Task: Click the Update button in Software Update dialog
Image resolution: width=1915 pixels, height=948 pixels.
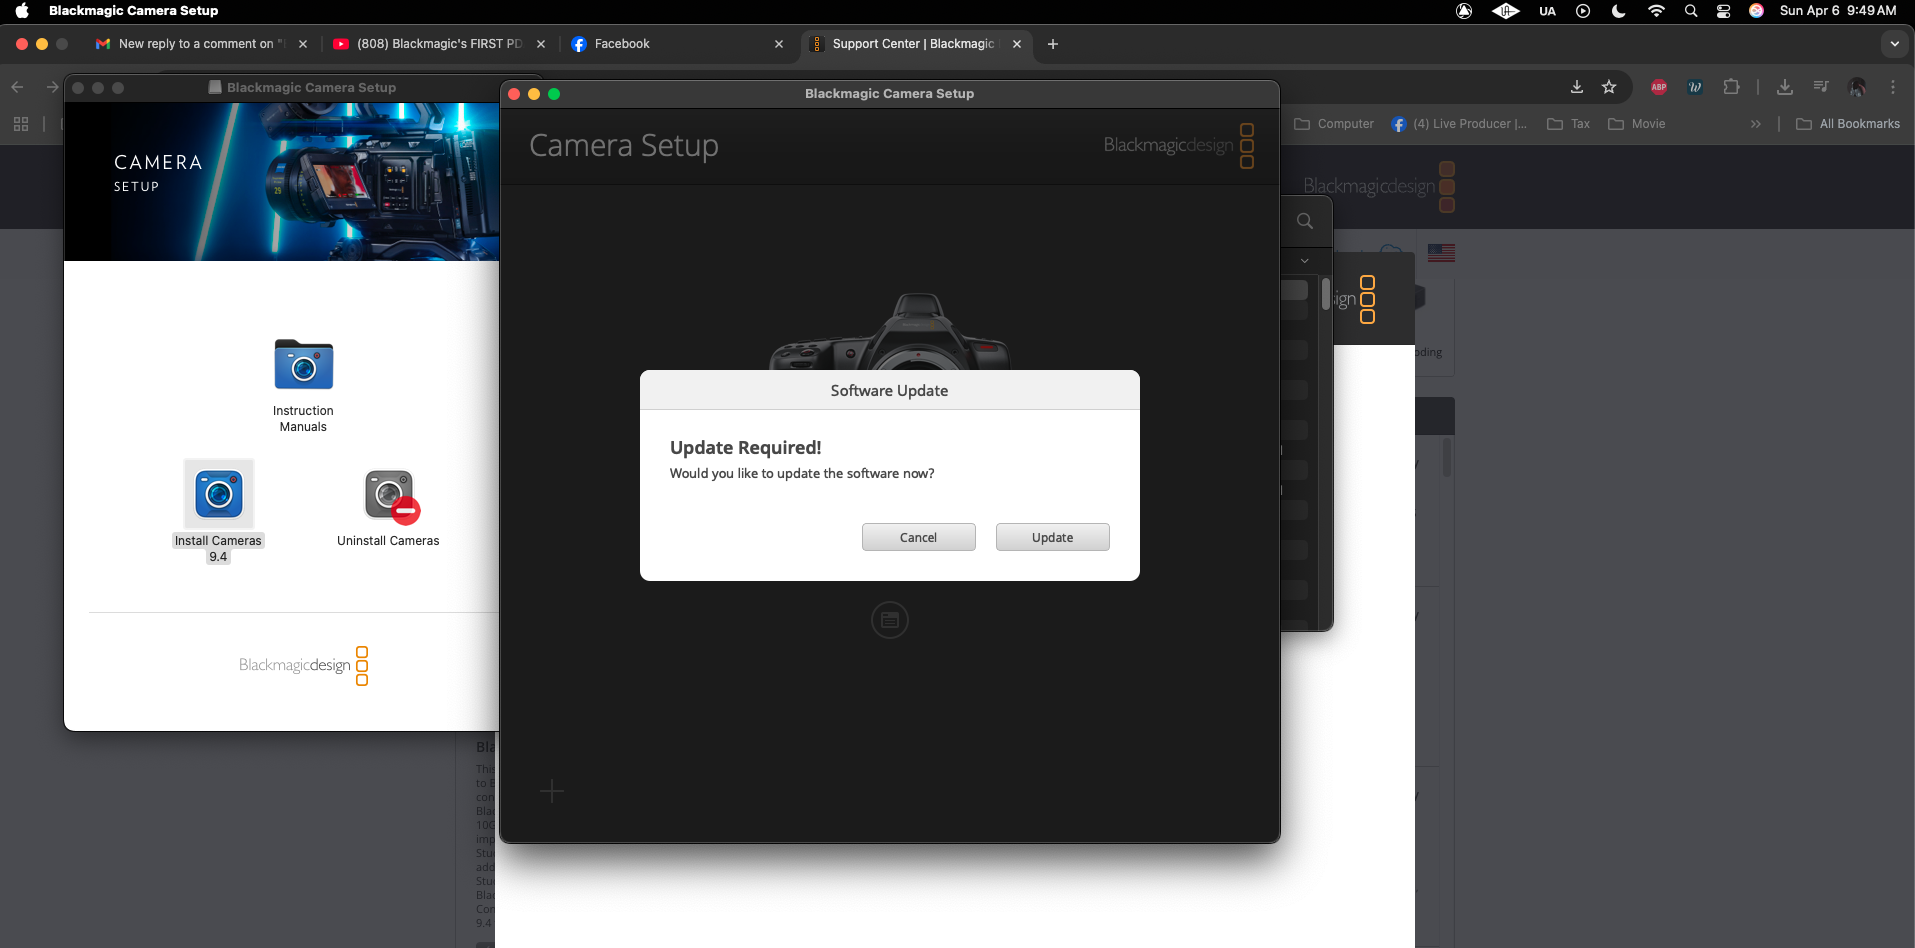Action: pos(1052,537)
